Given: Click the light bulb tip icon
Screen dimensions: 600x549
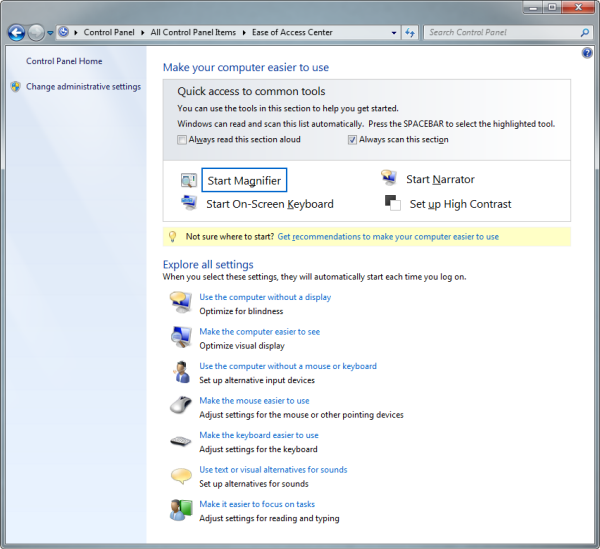Looking at the screenshot, I should (173, 237).
